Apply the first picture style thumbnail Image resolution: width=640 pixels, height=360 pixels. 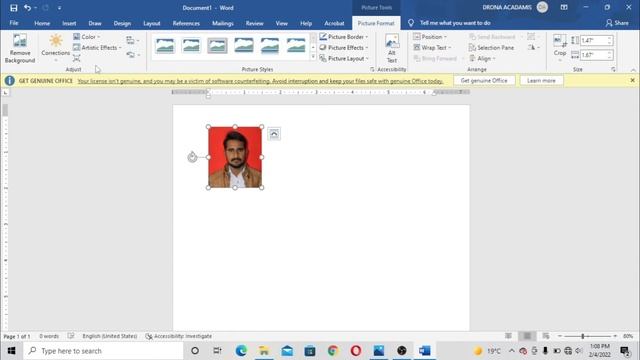point(165,45)
